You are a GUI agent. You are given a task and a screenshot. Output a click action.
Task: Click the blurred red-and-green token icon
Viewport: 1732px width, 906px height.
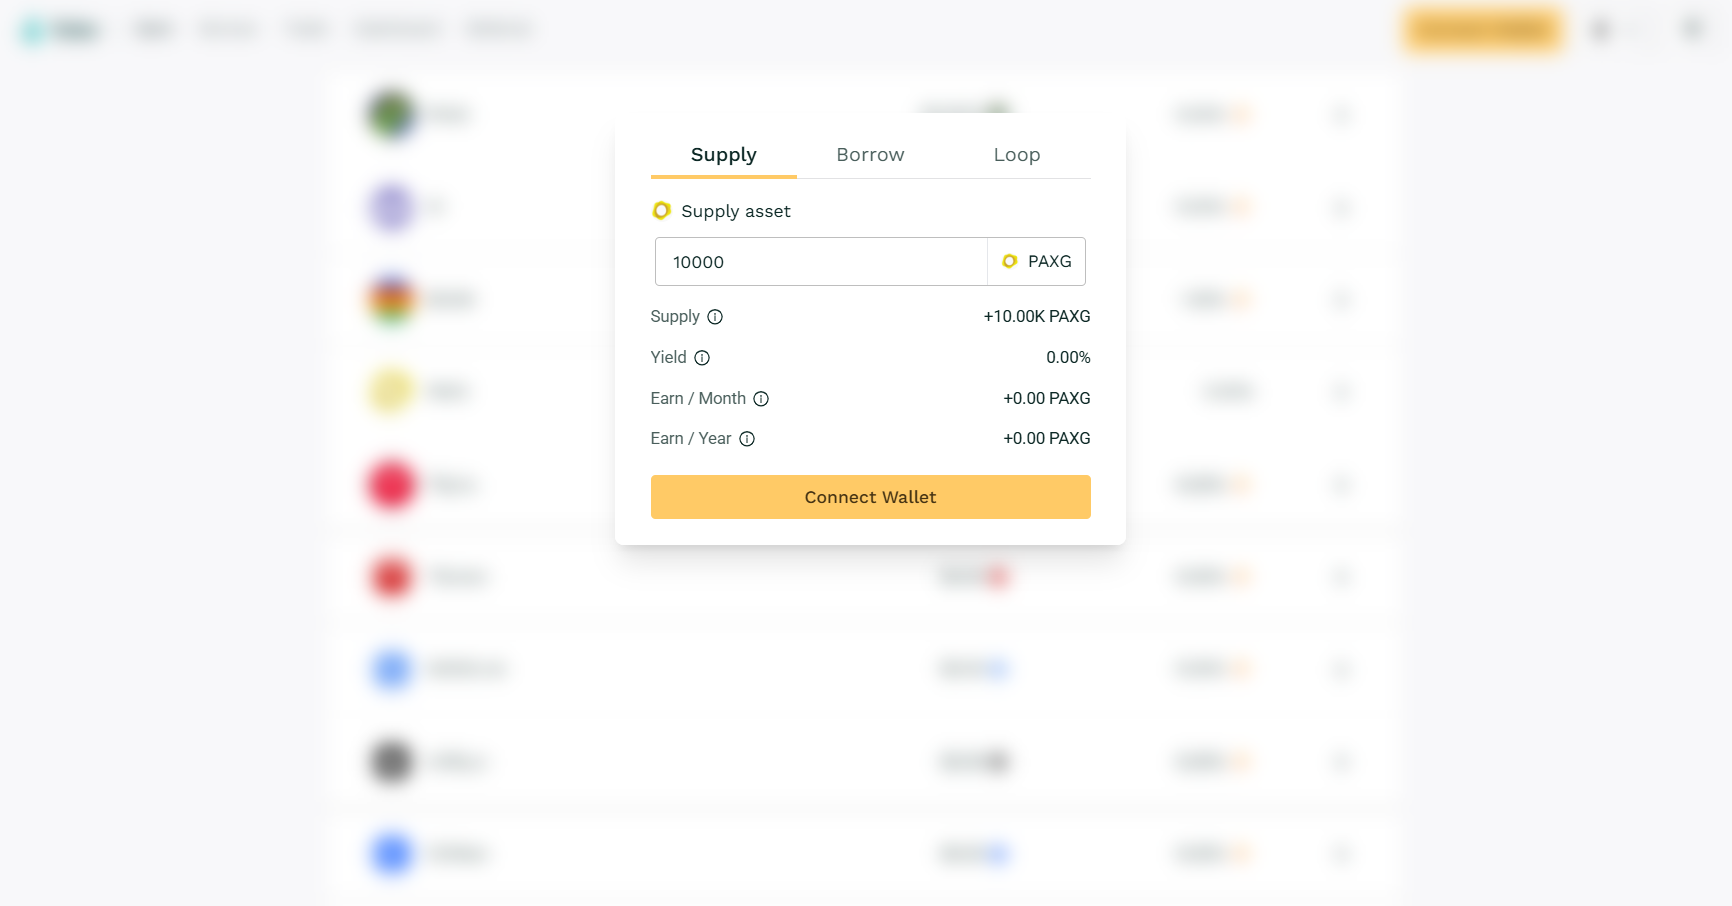(x=391, y=299)
